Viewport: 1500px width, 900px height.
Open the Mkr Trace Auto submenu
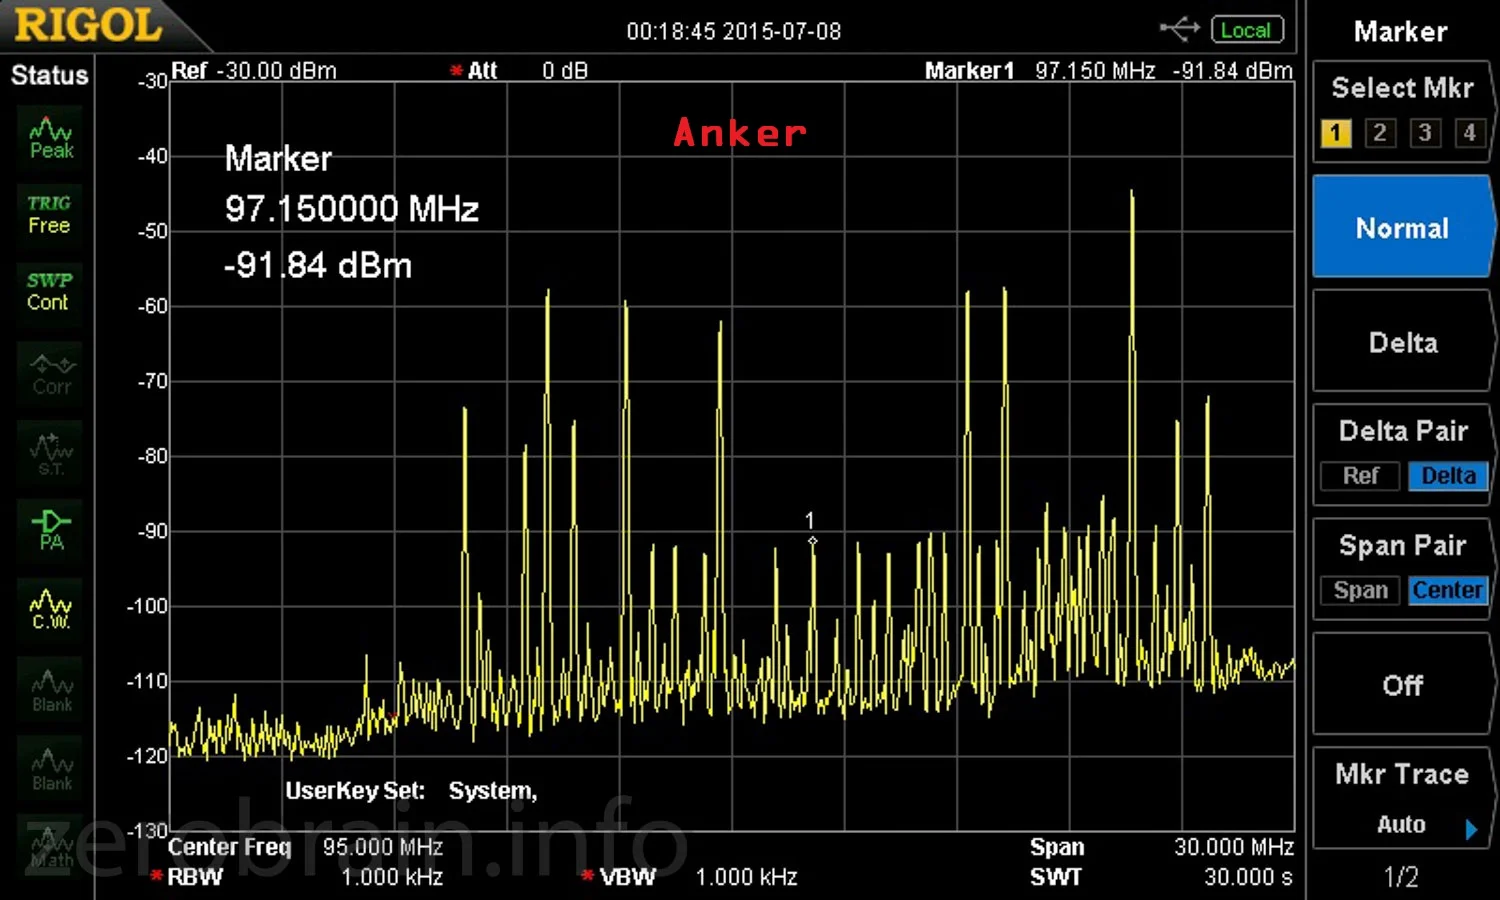(1402, 798)
